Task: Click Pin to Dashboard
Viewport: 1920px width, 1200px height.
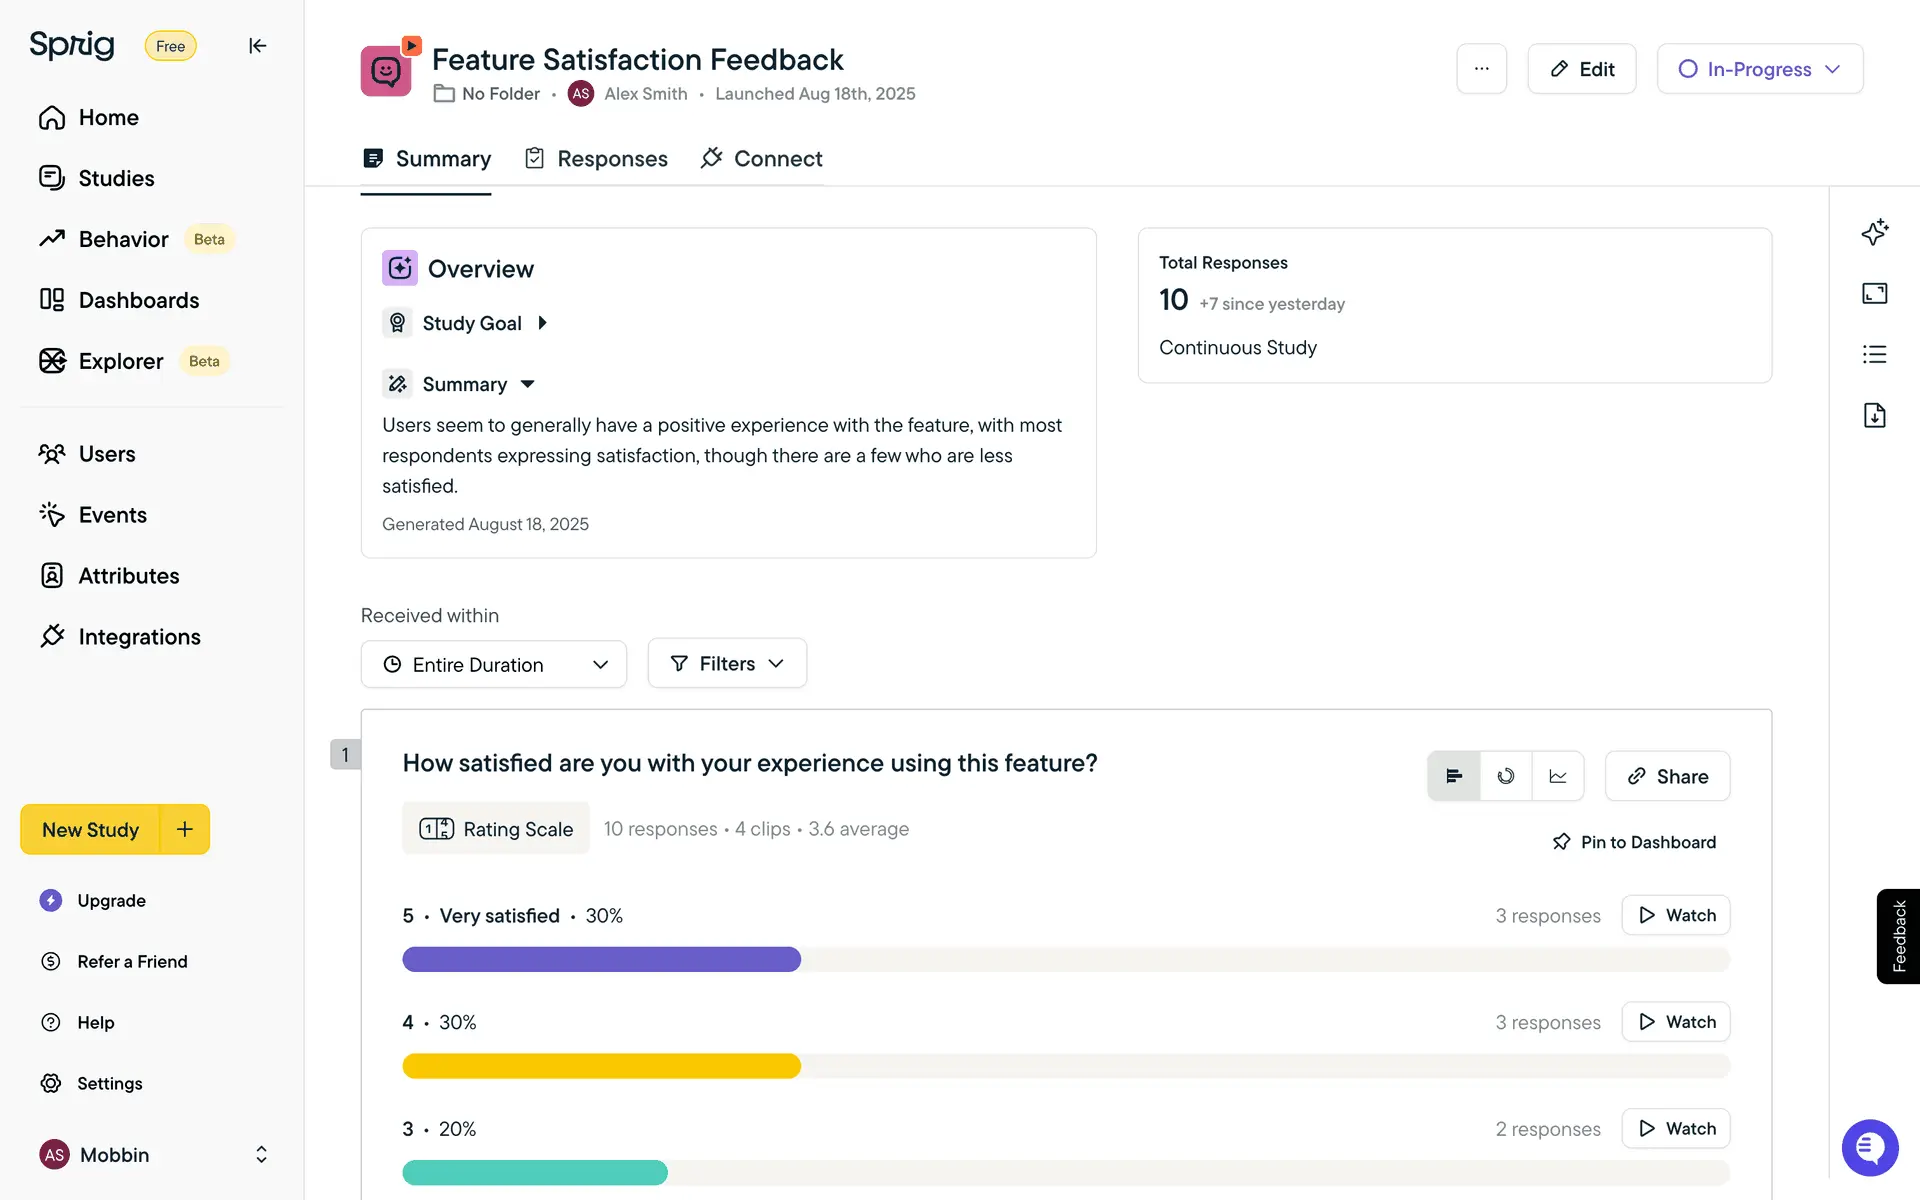Action: (x=1634, y=842)
